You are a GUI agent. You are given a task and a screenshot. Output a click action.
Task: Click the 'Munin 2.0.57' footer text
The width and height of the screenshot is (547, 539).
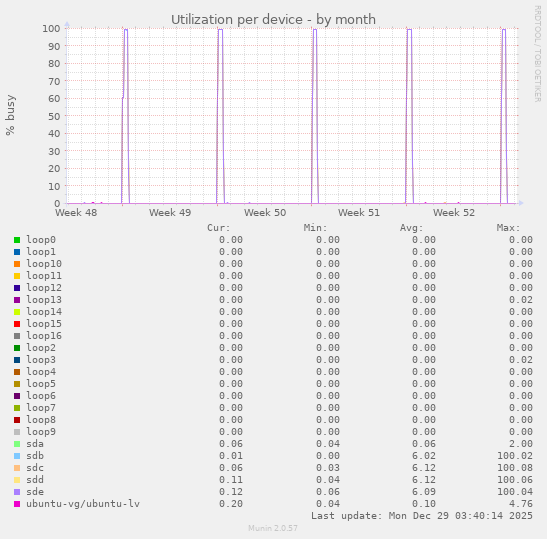pyautogui.click(x=273, y=528)
